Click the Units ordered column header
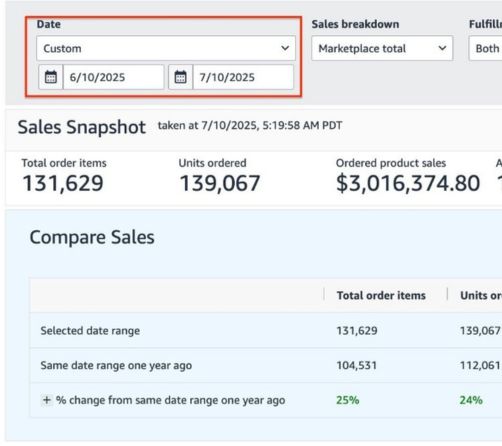Image resolution: width=502 pixels, height=446 pixels. click(x=481, y=295)
